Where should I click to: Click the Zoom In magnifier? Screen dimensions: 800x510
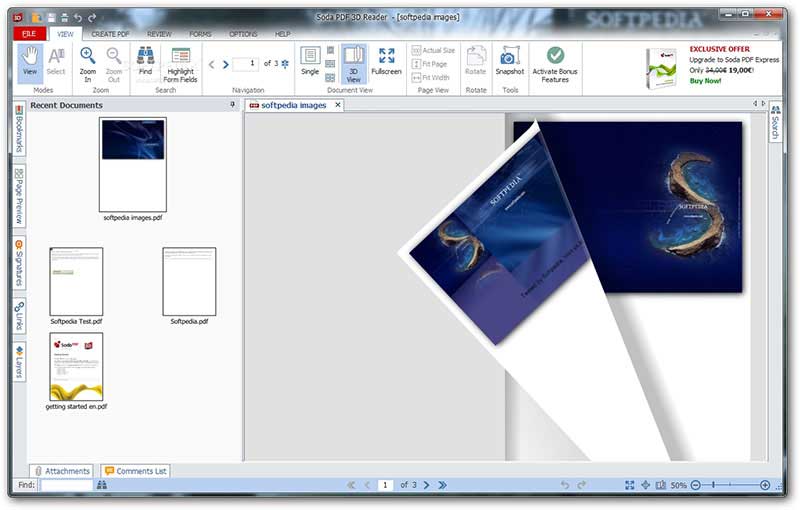pyautogui.click(x=88, y=65)
